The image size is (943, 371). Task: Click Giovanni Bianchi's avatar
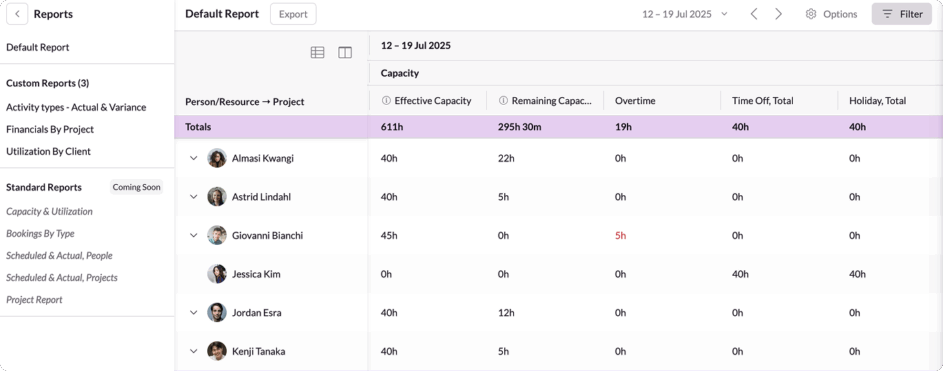tap(217, 235)
